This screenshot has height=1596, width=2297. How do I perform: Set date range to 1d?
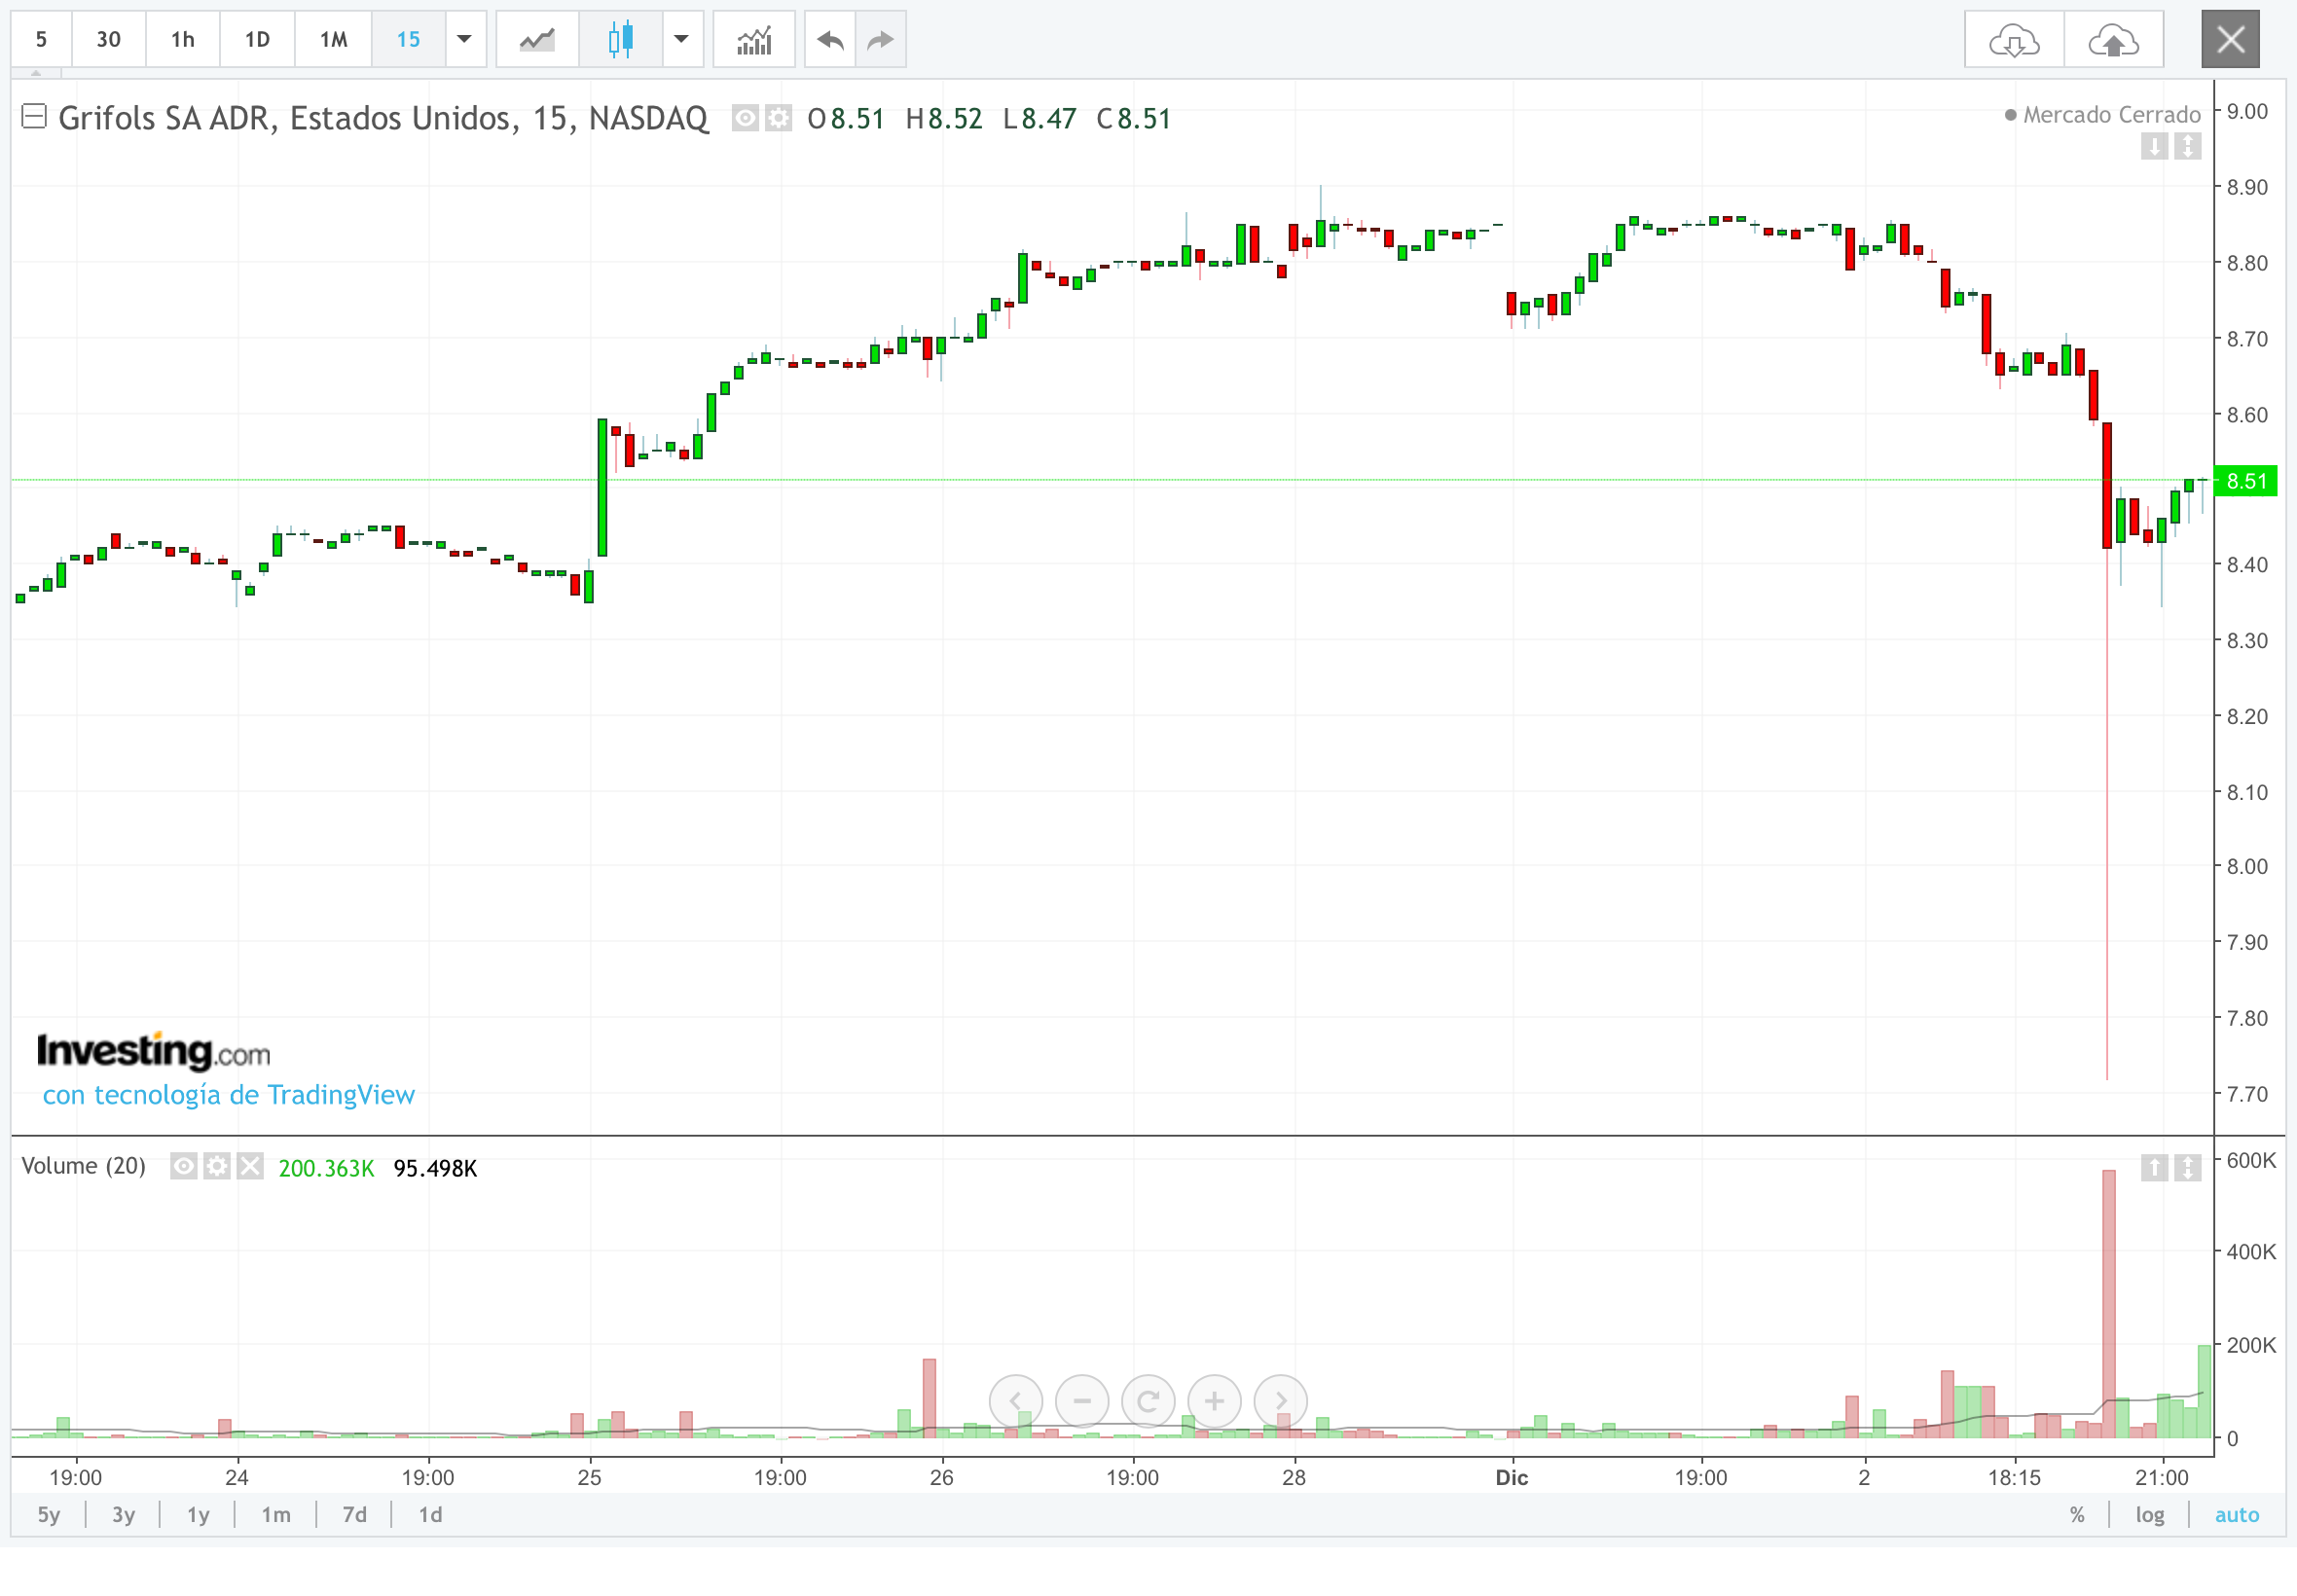(431, 1515)
